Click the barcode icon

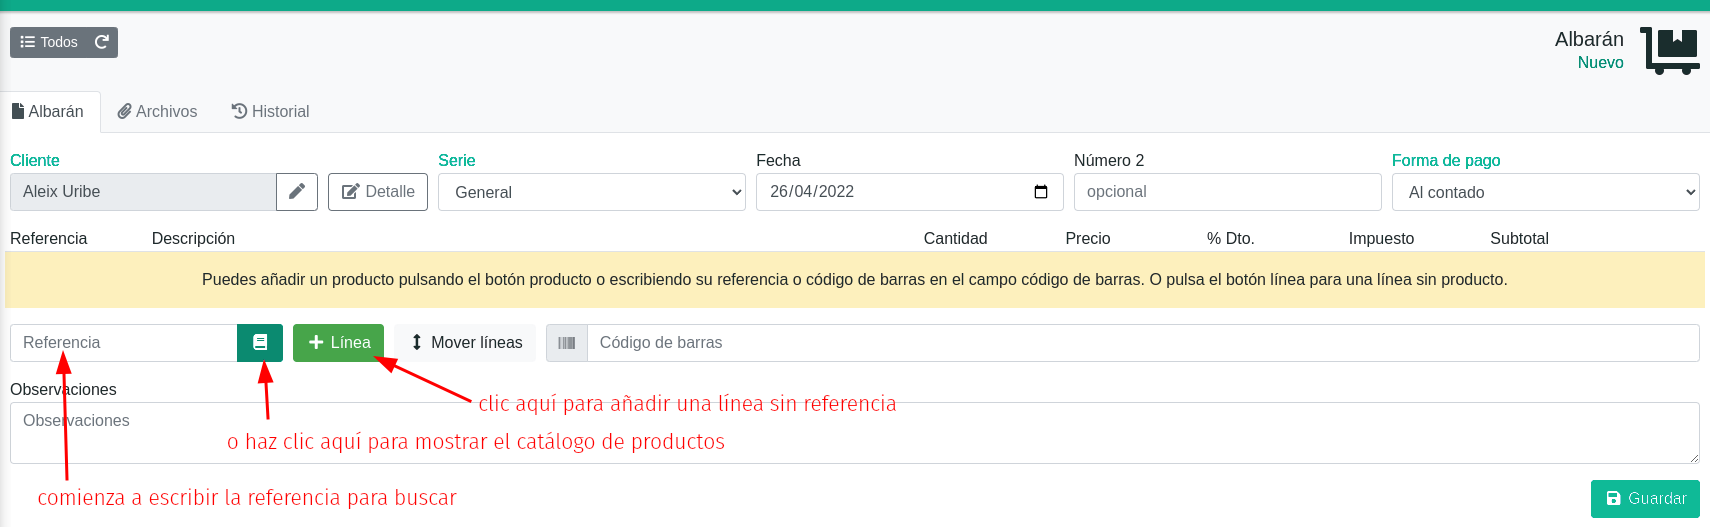[567, 343]
